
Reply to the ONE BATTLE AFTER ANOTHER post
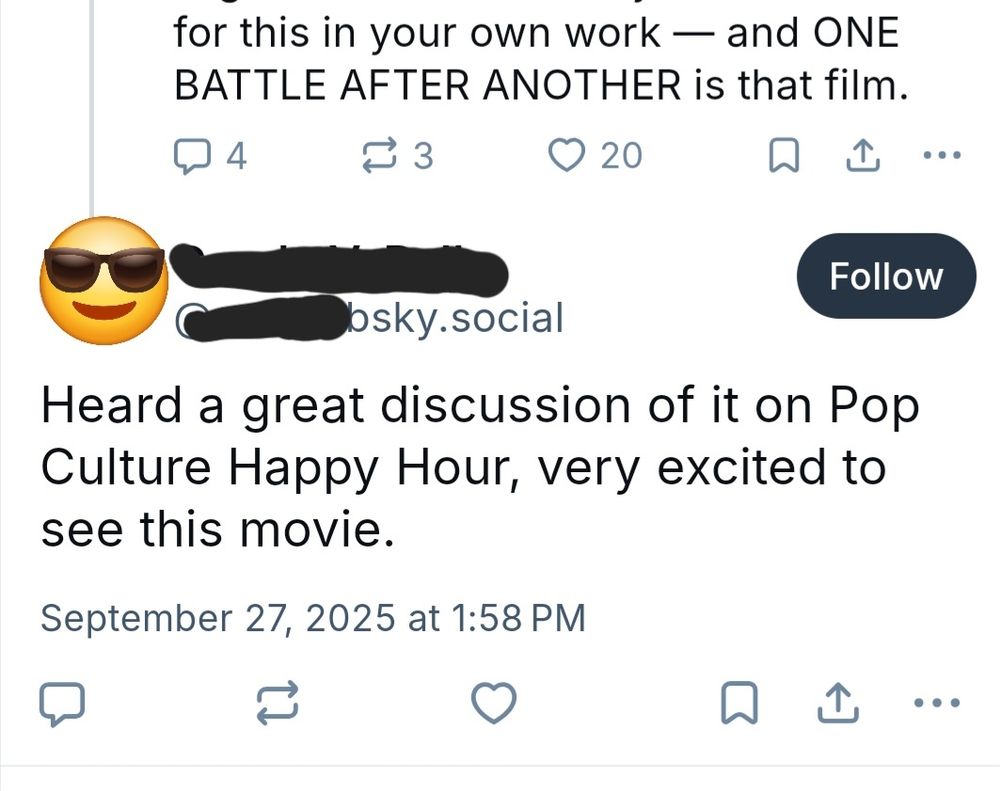click(196, 155)
